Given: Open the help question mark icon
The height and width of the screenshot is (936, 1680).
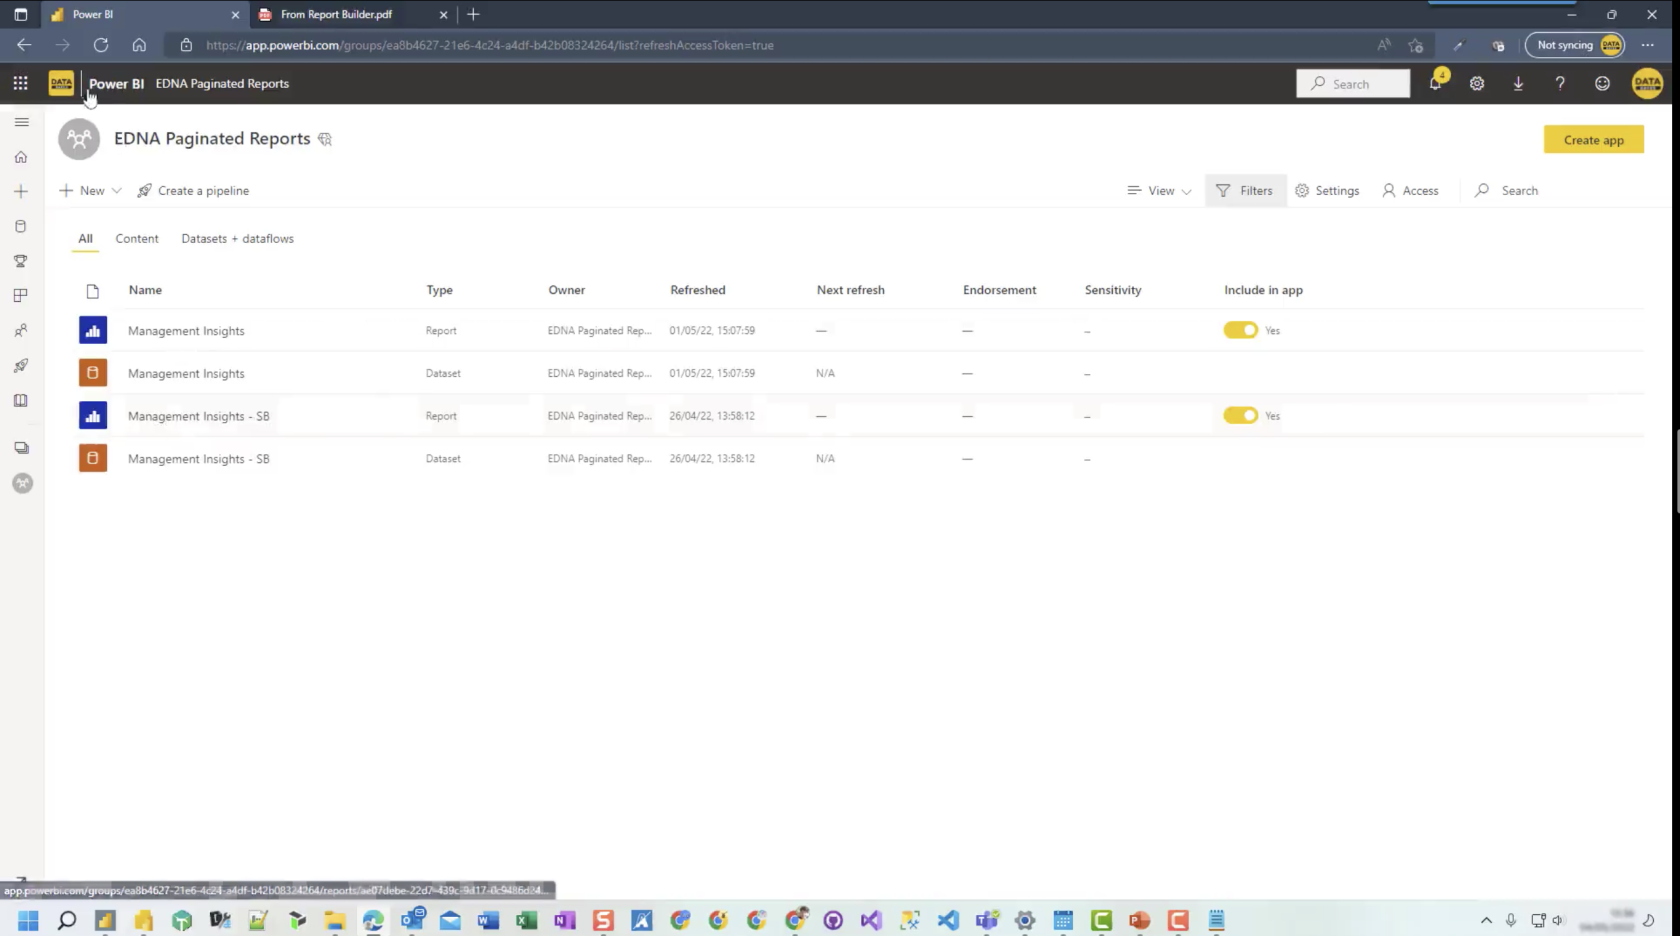Looking at the screenshot, I should (1560, 84).
